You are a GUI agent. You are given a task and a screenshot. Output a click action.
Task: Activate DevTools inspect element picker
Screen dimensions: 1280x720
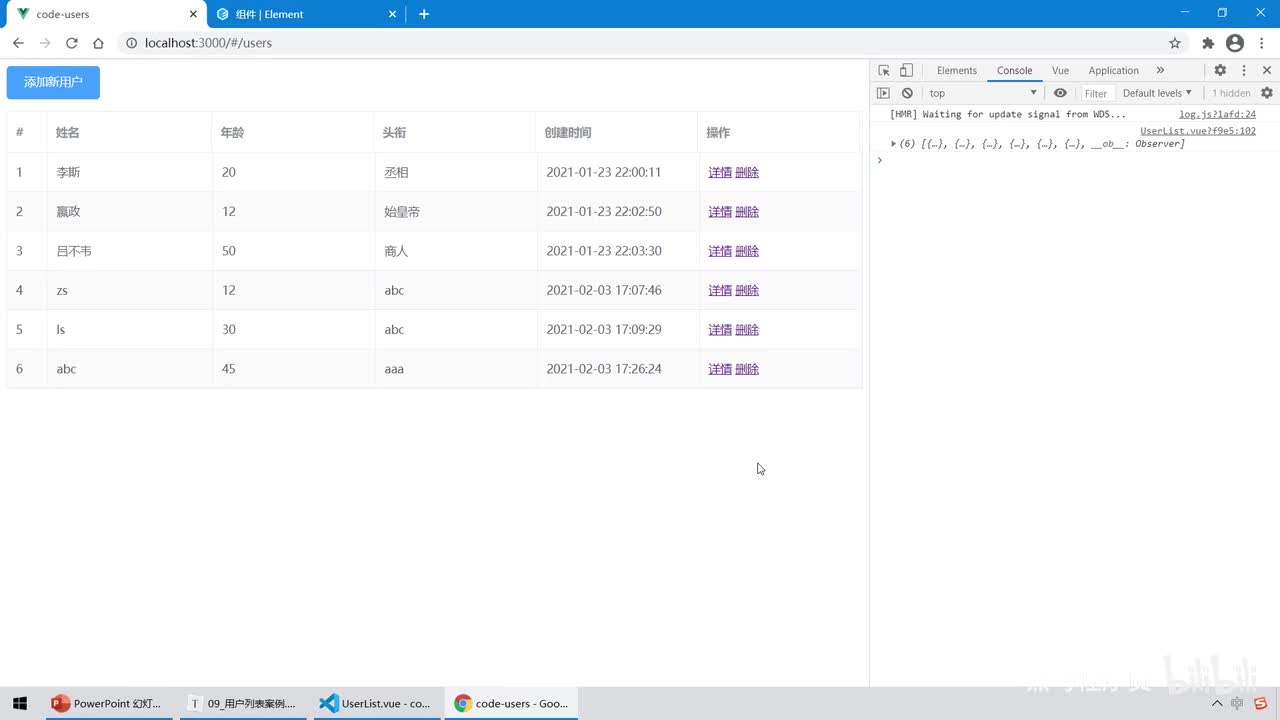pos(884,70)
